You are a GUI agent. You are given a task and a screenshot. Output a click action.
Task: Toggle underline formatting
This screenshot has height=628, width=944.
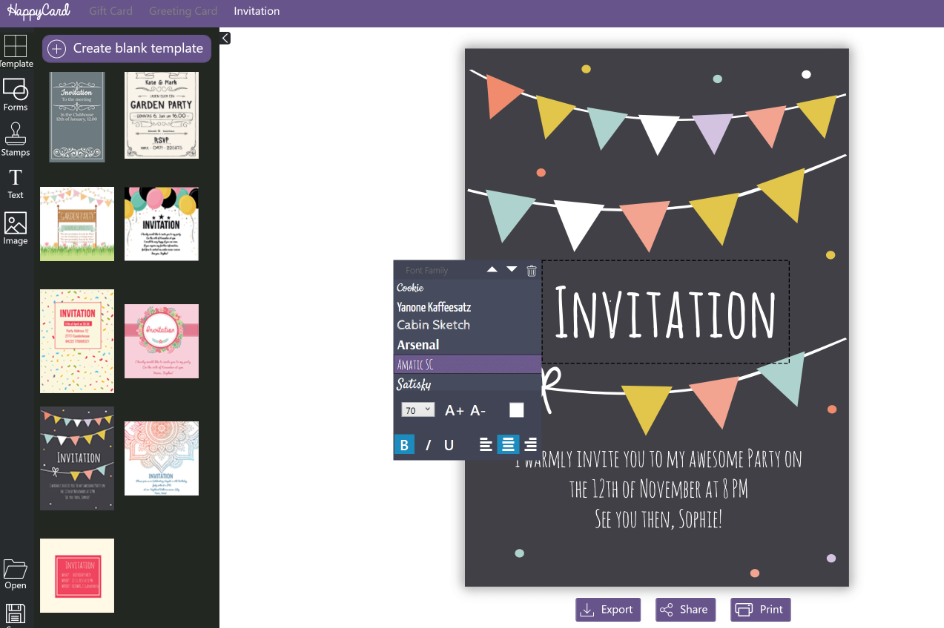449,445
